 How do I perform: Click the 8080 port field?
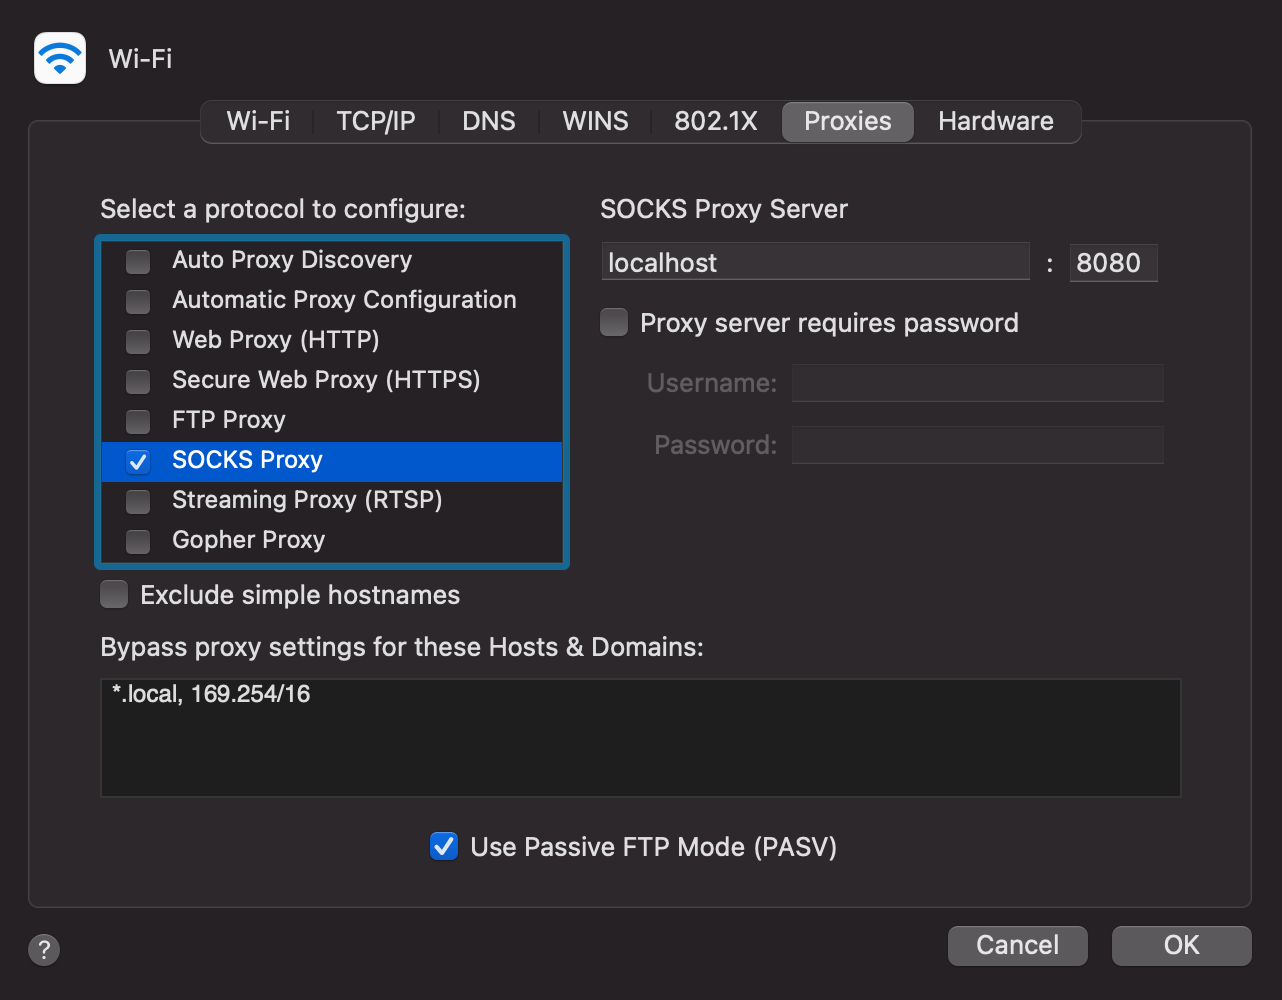[1113, 262]
